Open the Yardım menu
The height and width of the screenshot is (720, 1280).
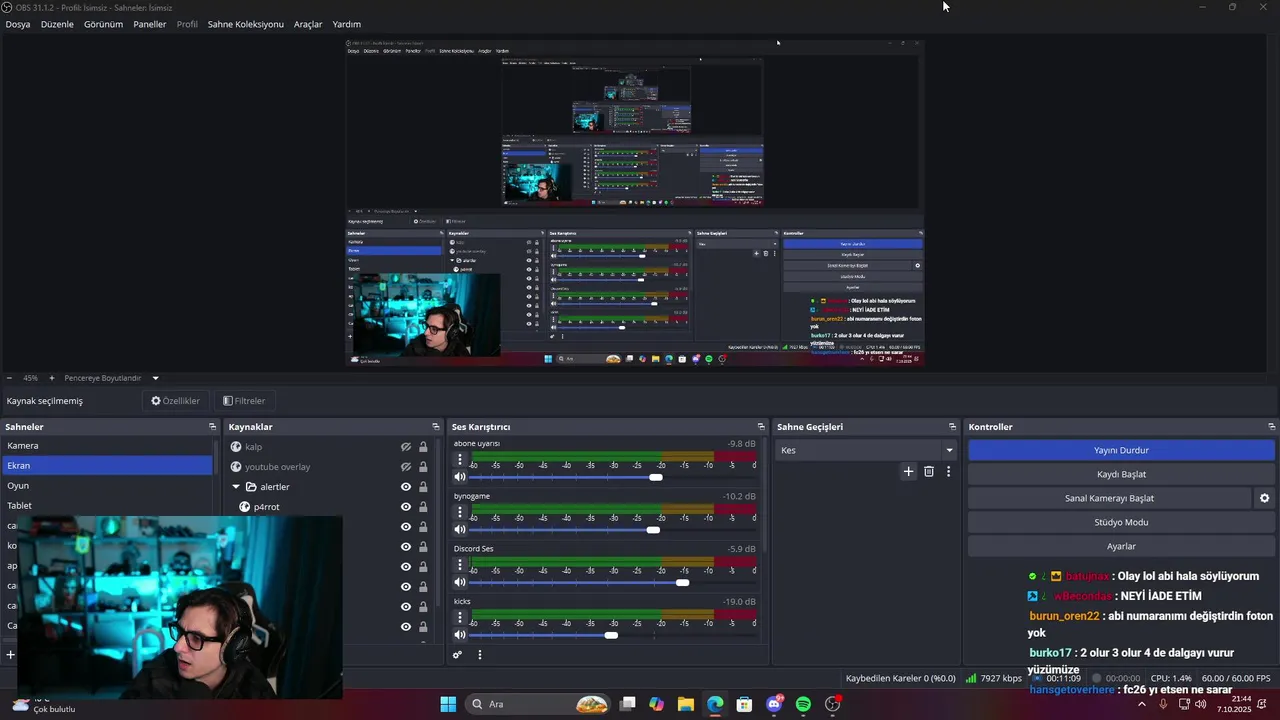coord(347,24)
